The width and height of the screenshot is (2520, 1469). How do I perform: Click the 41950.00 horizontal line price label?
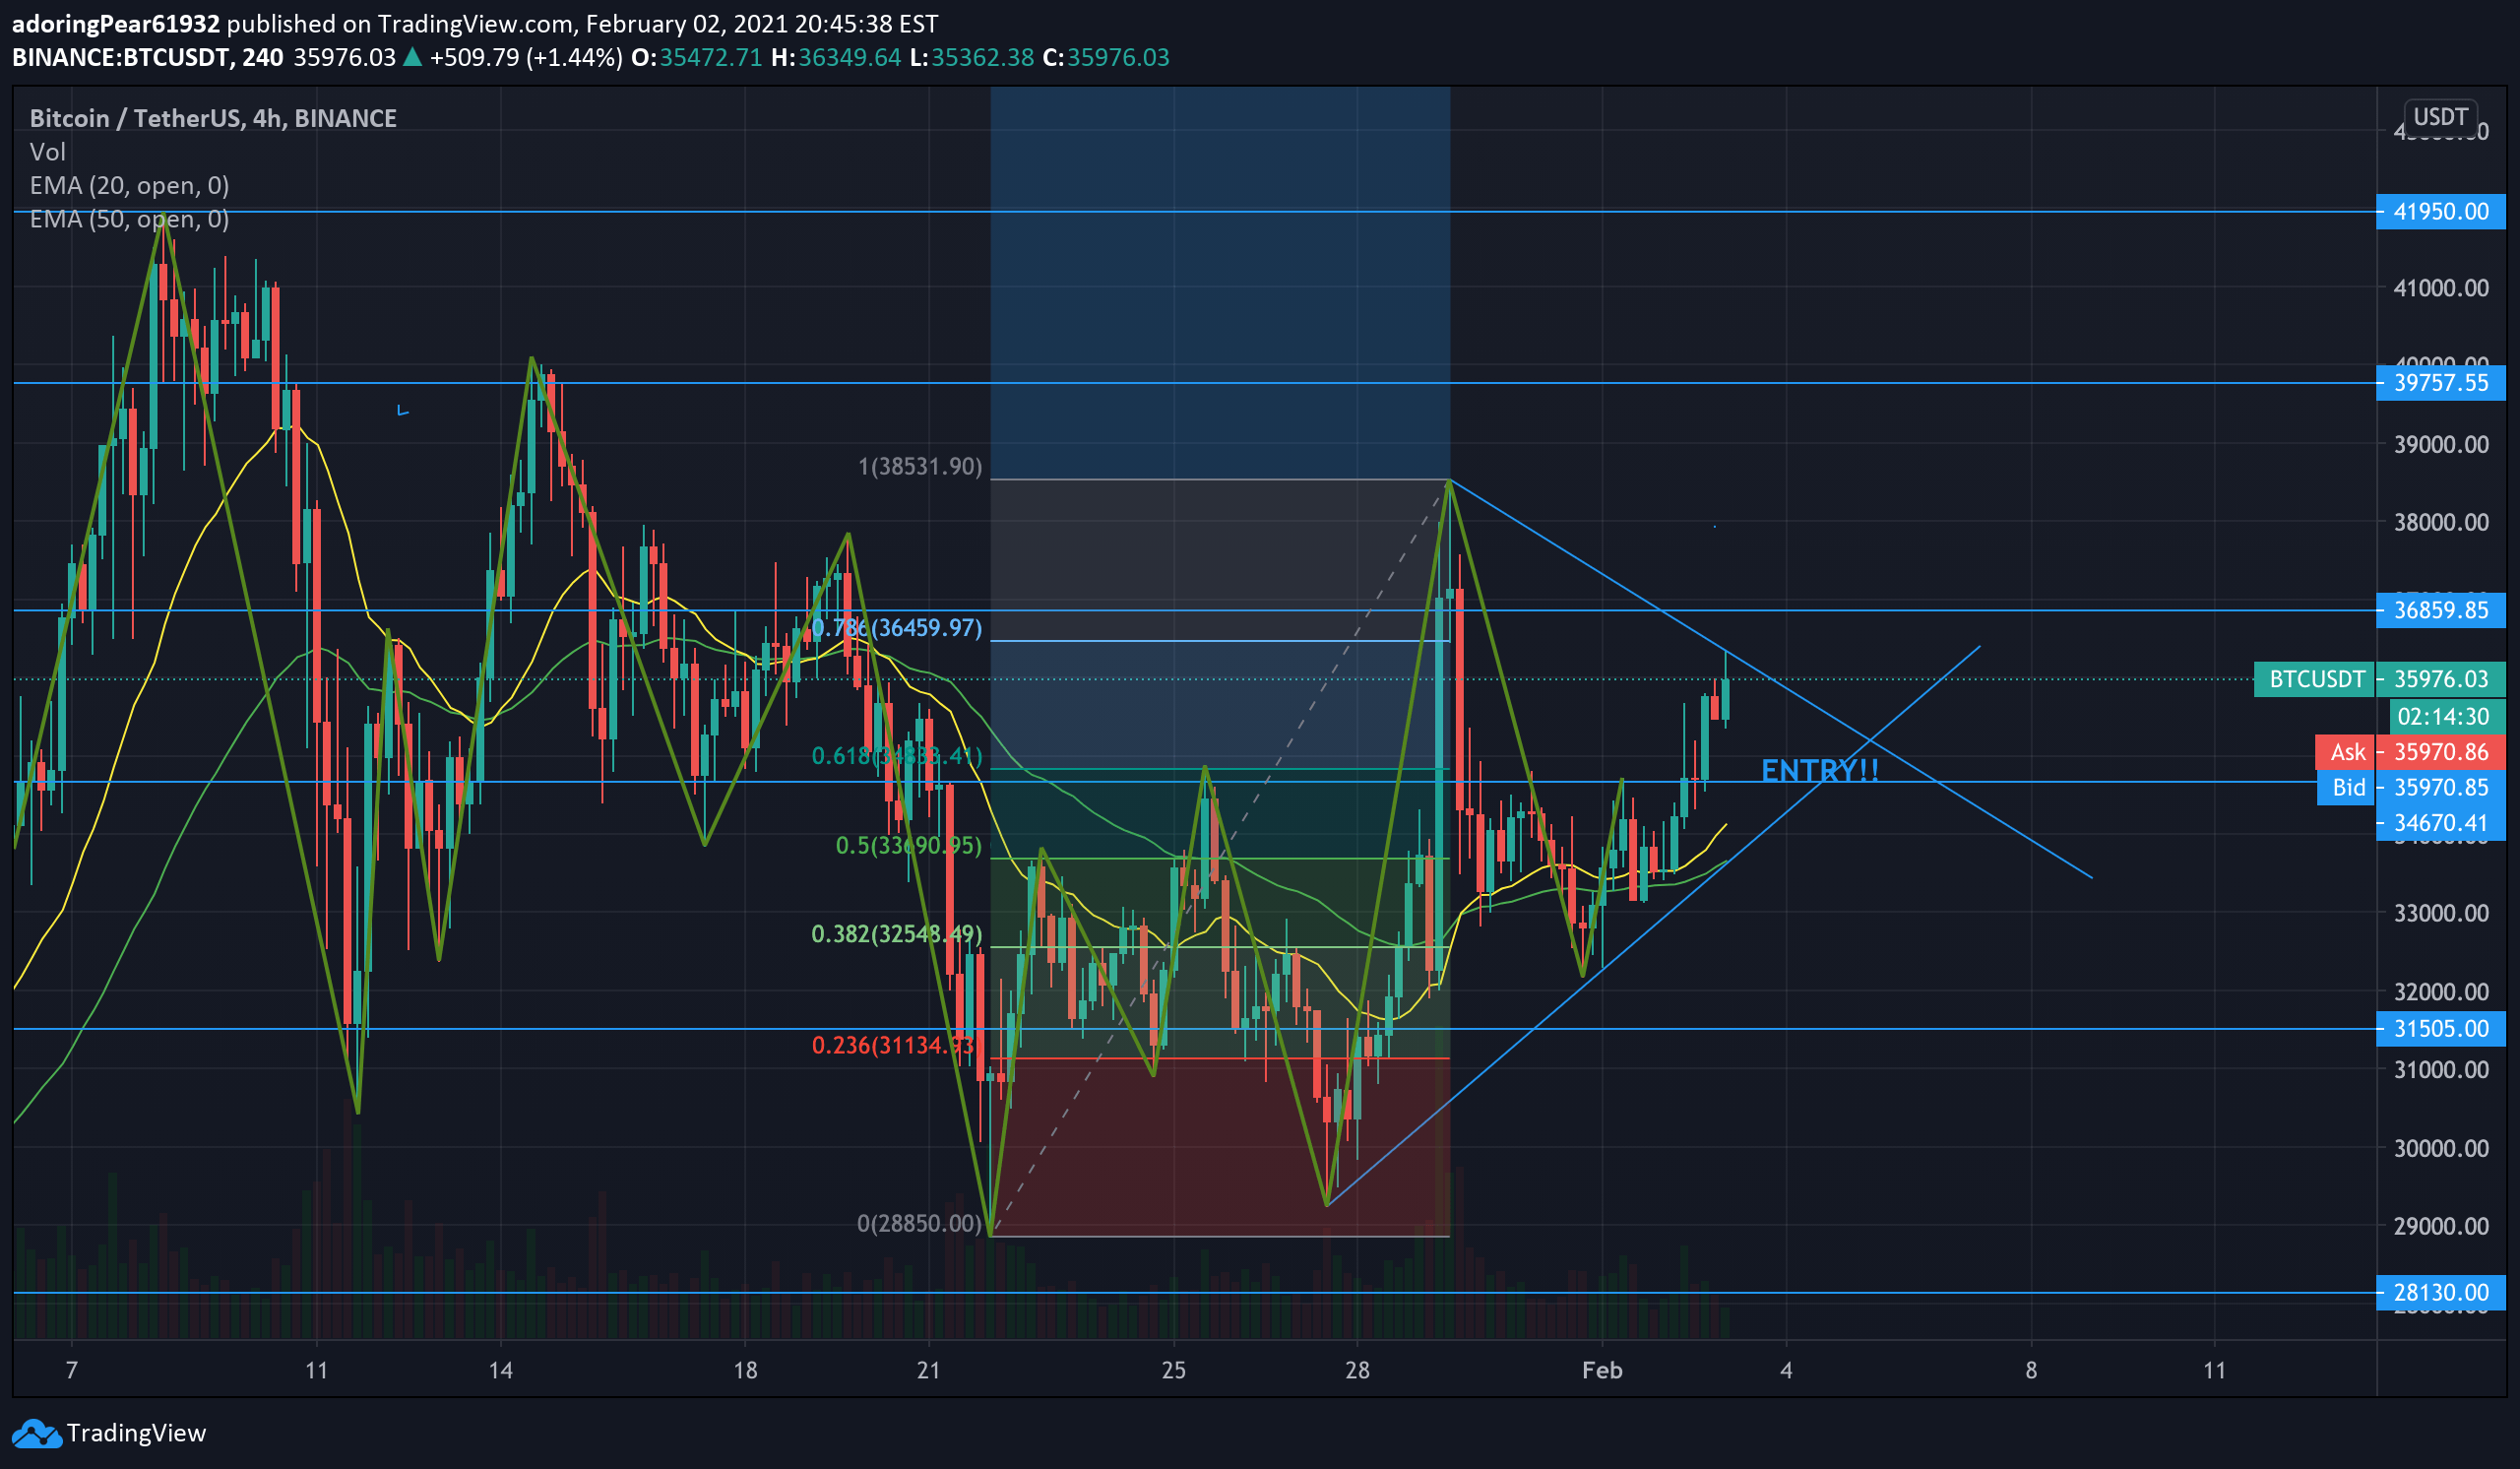(x=2440, y=211)
